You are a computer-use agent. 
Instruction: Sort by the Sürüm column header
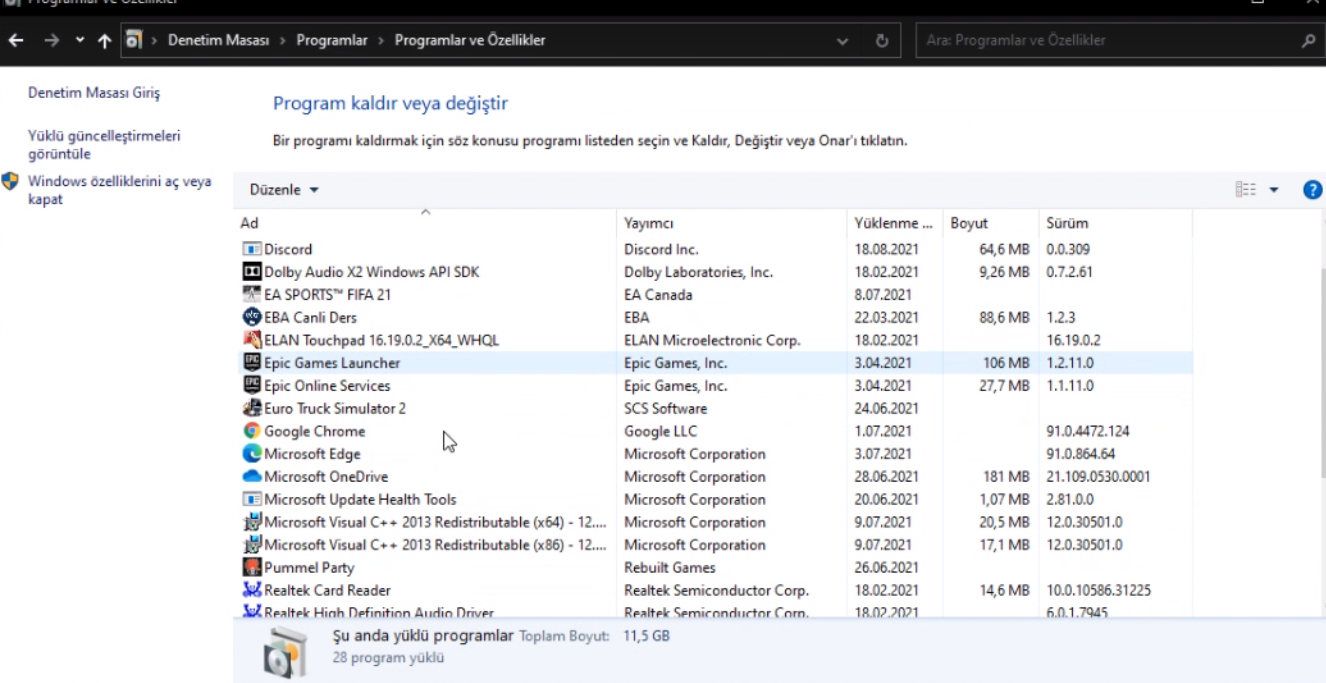[x=1114, y=223]
